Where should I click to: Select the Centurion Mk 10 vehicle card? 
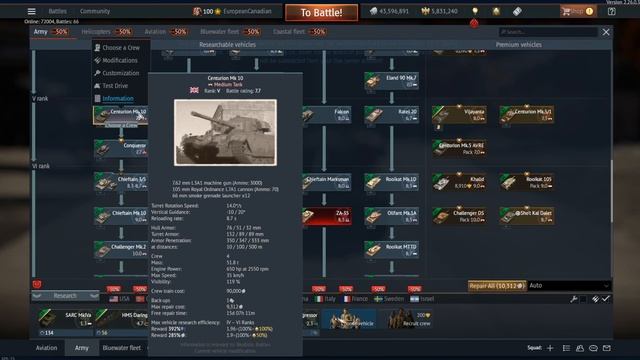coord(120,115)
